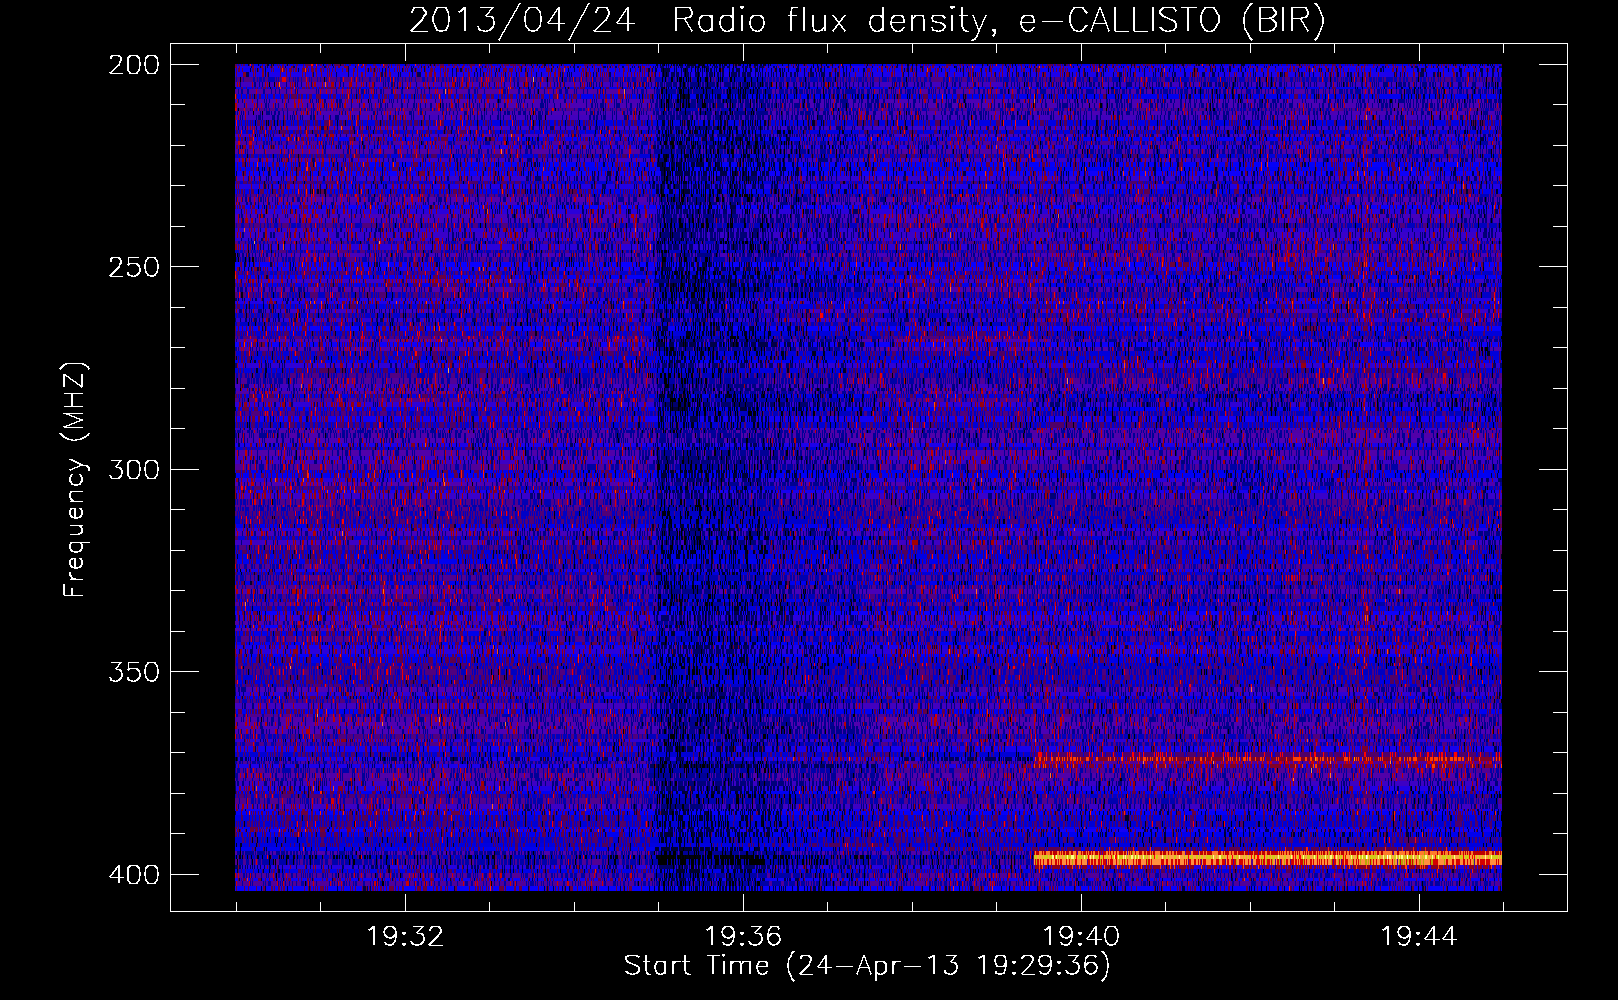Click the "Start Time (24-Apr-13 19:29:36)" label
This screenshot has width=1618, height=1000.
pyautogui.click(x=867, y=966)
